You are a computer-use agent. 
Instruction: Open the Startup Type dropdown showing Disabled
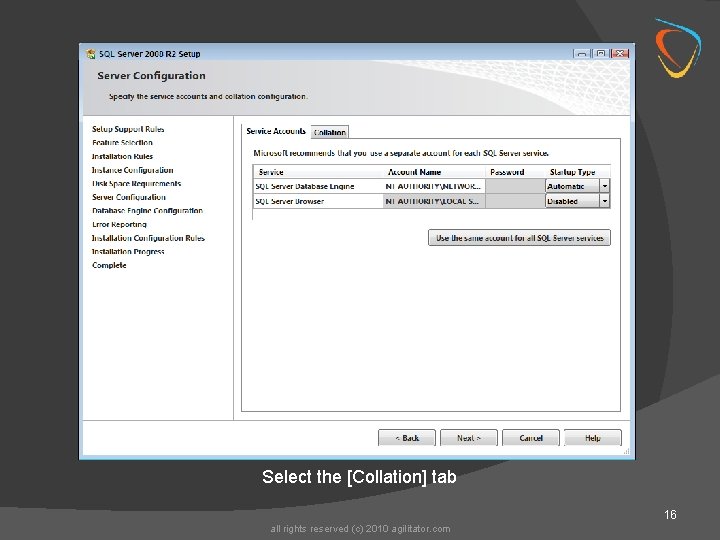577,201
